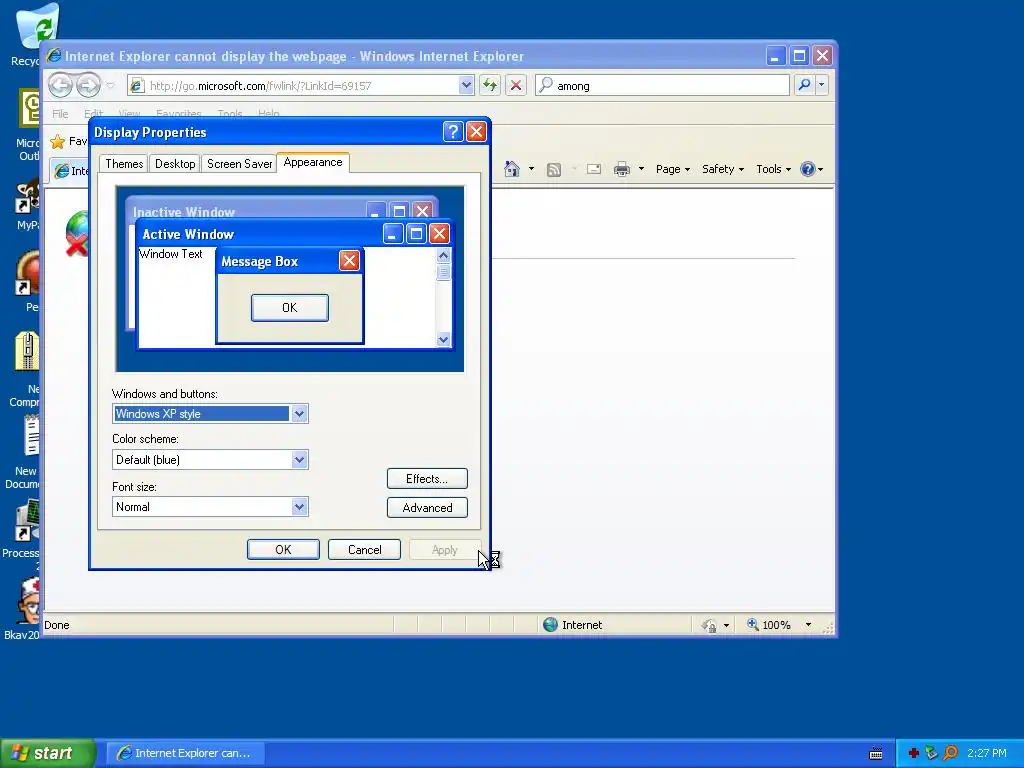This screenshot has height=768, width=1024.
Task: Click the Read Mail envelope icon in IE toolbar
Action: click(x=594, y=169)
